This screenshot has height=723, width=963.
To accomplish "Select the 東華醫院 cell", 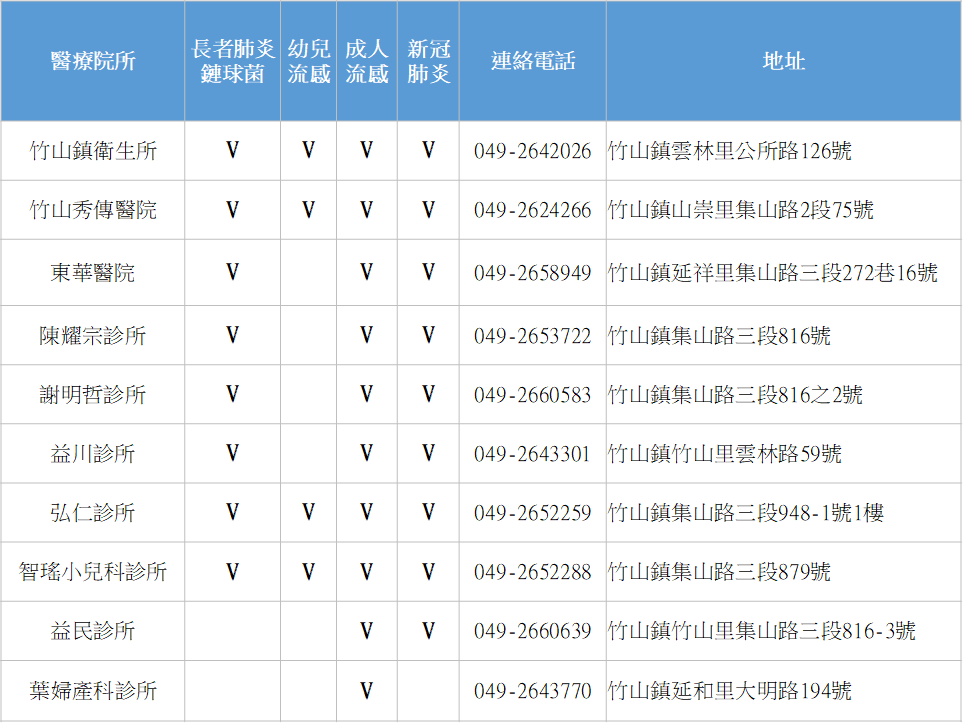I will pyautogui.click(x=93, y=273).
